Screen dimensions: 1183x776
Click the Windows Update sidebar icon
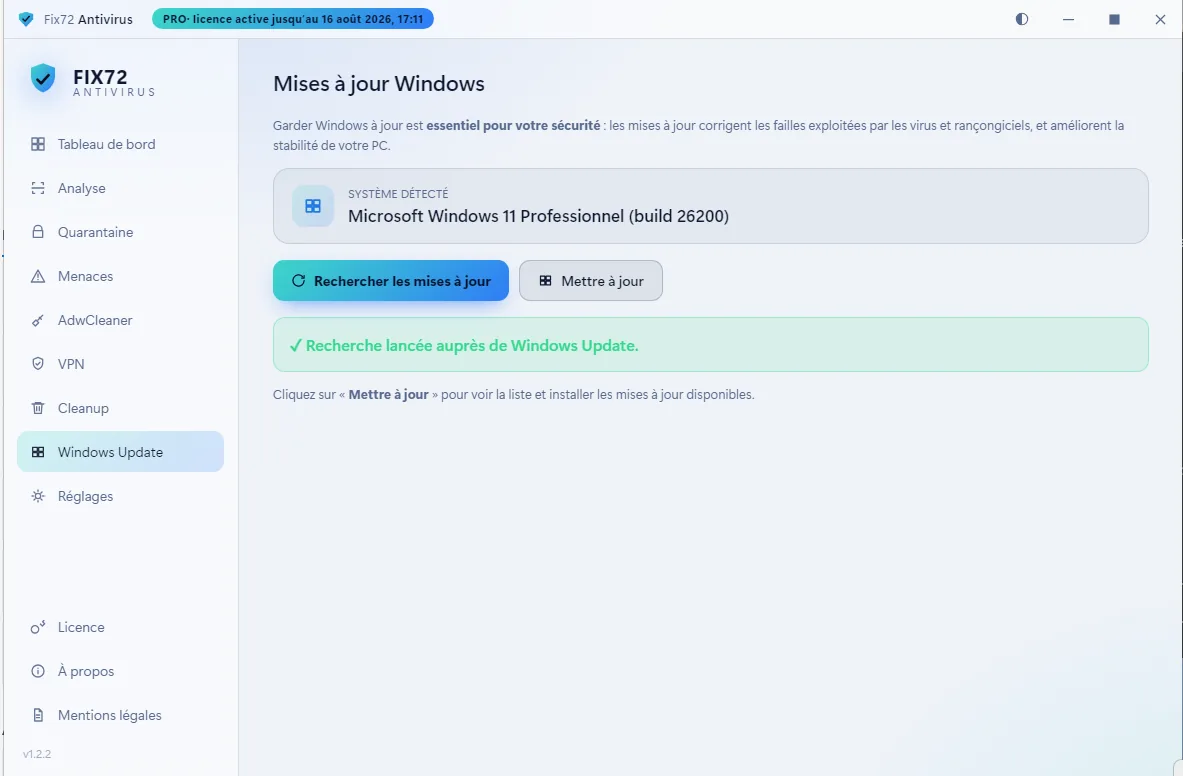coord(38,452)
